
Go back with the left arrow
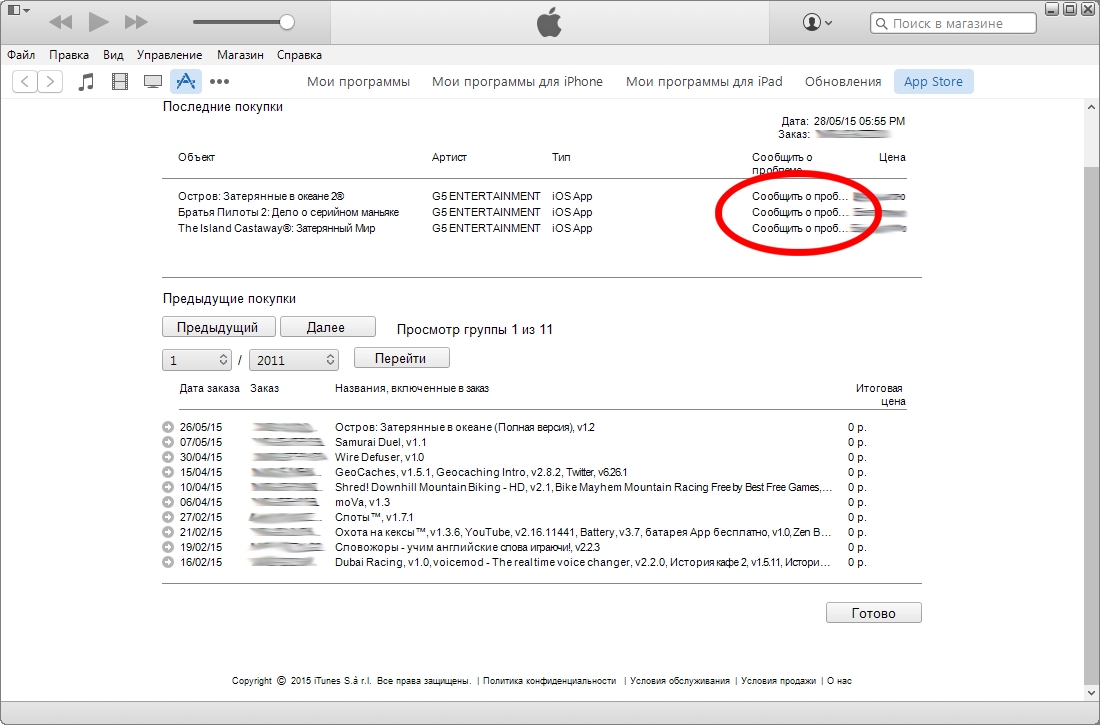tap(25, 81)
